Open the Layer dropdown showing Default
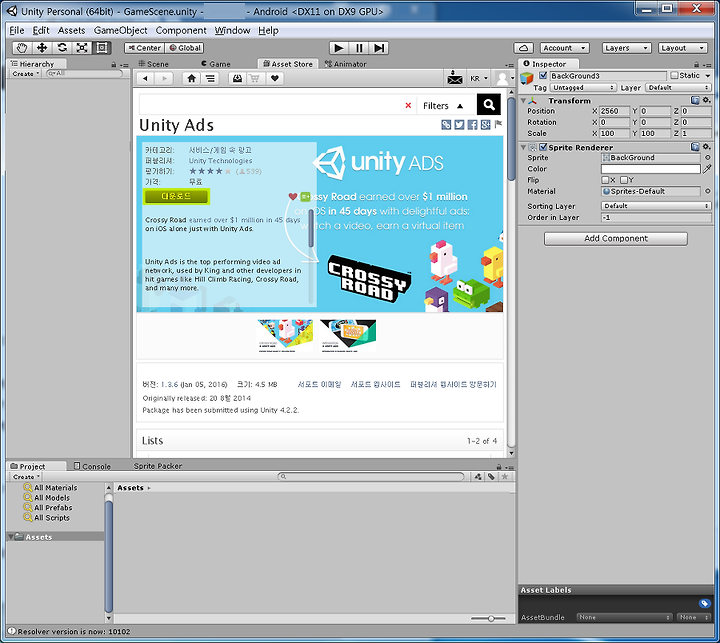720x643 pixels. click(x=678, y=87)
